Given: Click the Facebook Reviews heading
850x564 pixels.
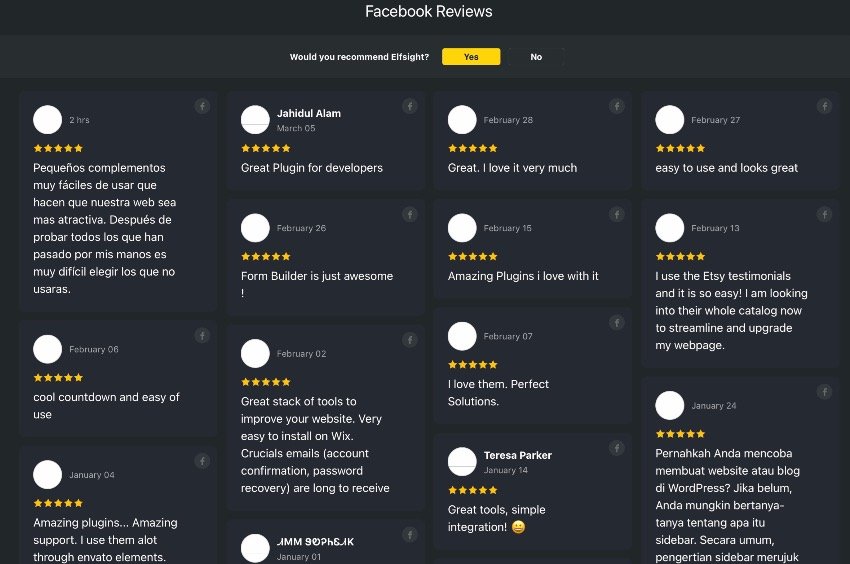Looking at the screenshot, I should point(429,11).
